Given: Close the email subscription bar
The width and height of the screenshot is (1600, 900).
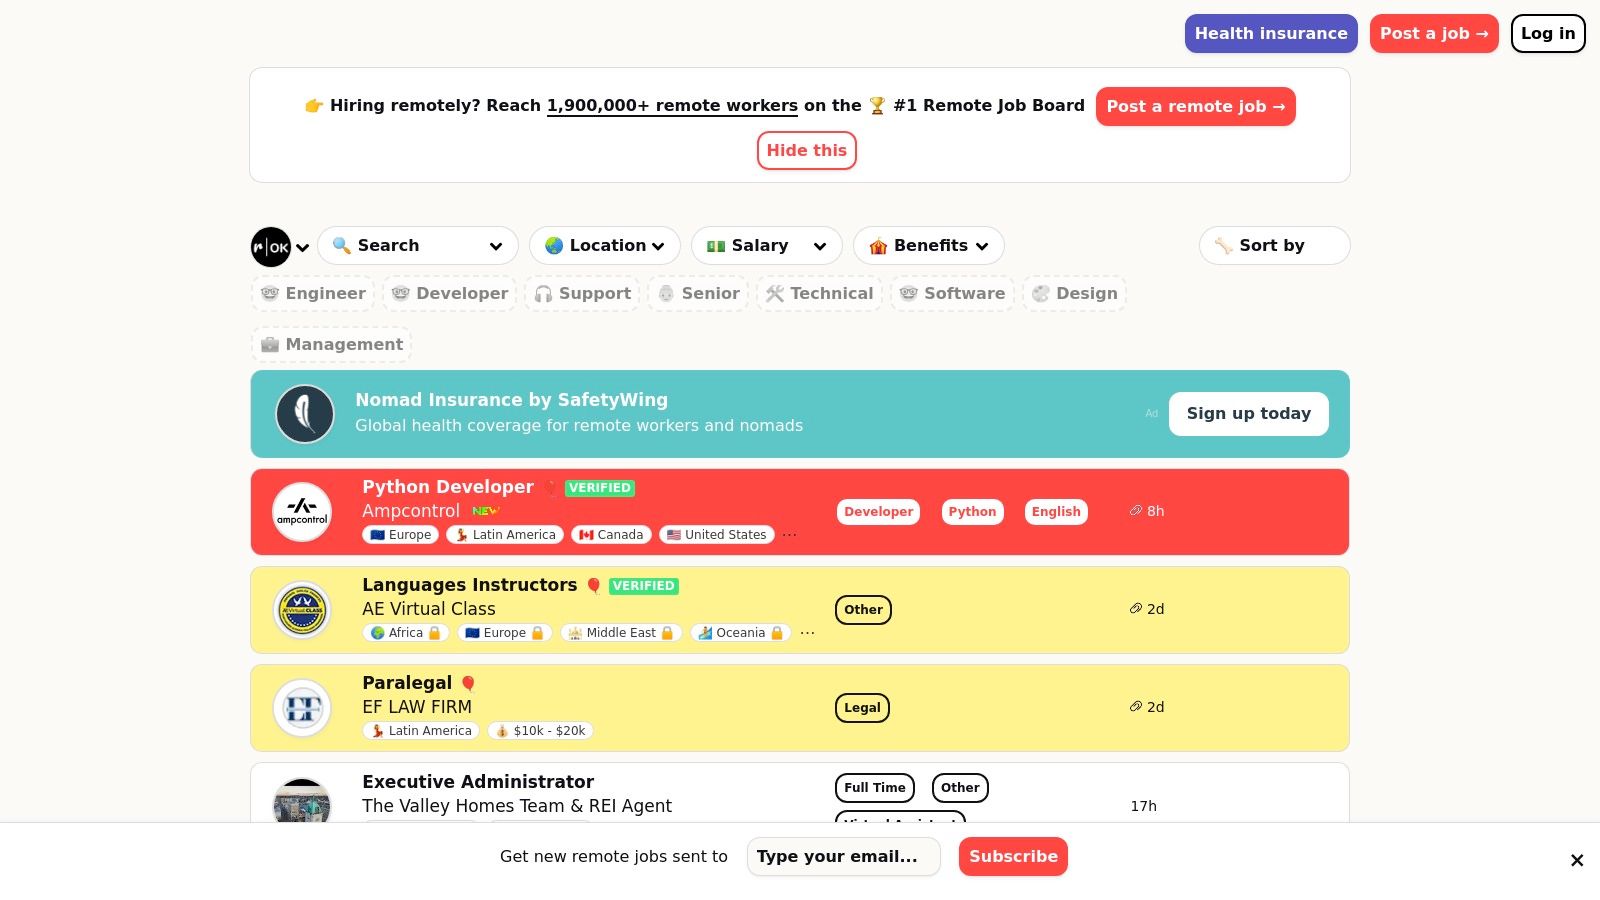Looking at the screenshot, I should [1577, 860].
